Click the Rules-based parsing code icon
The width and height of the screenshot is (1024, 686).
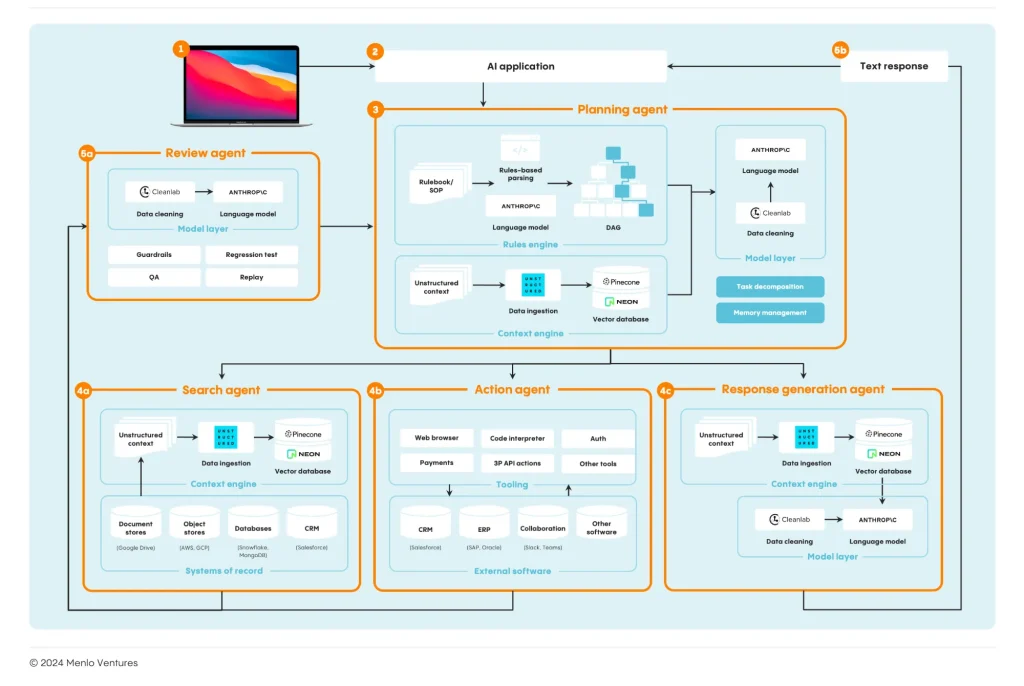pos(519,148)
